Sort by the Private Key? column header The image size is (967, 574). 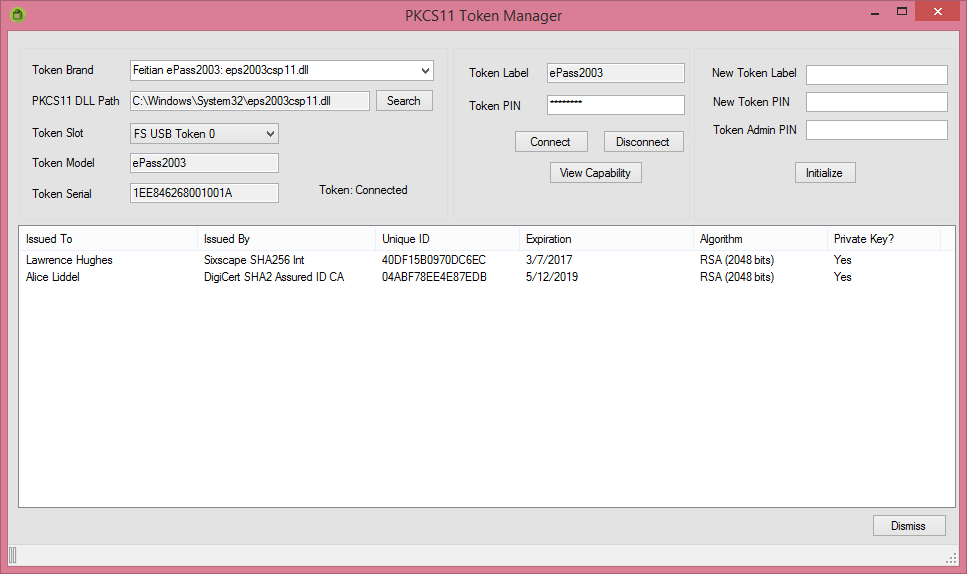tap(883, 239)
